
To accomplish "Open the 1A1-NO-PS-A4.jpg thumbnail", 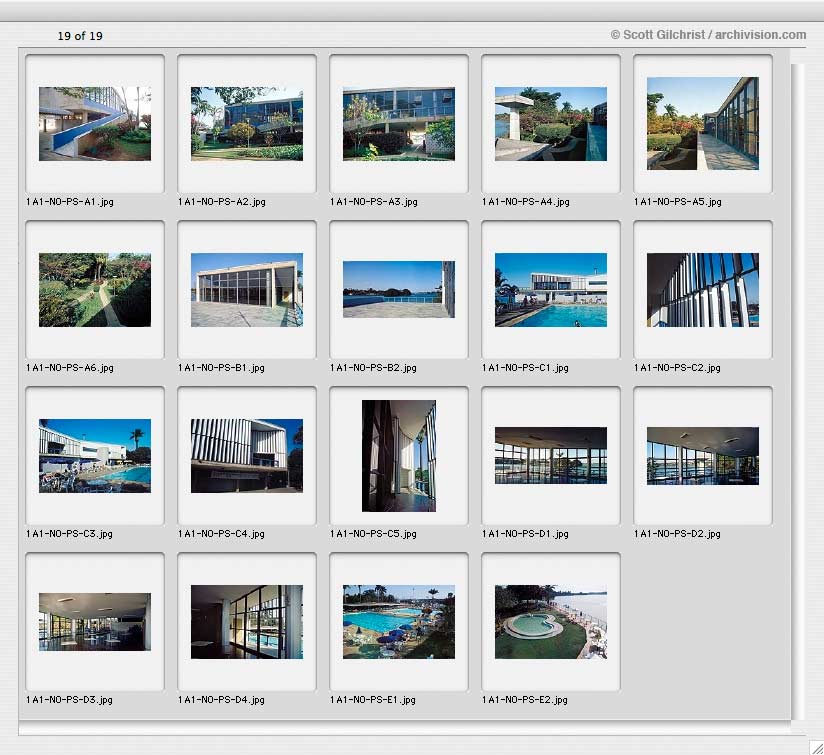I will (x=551, y=124).
